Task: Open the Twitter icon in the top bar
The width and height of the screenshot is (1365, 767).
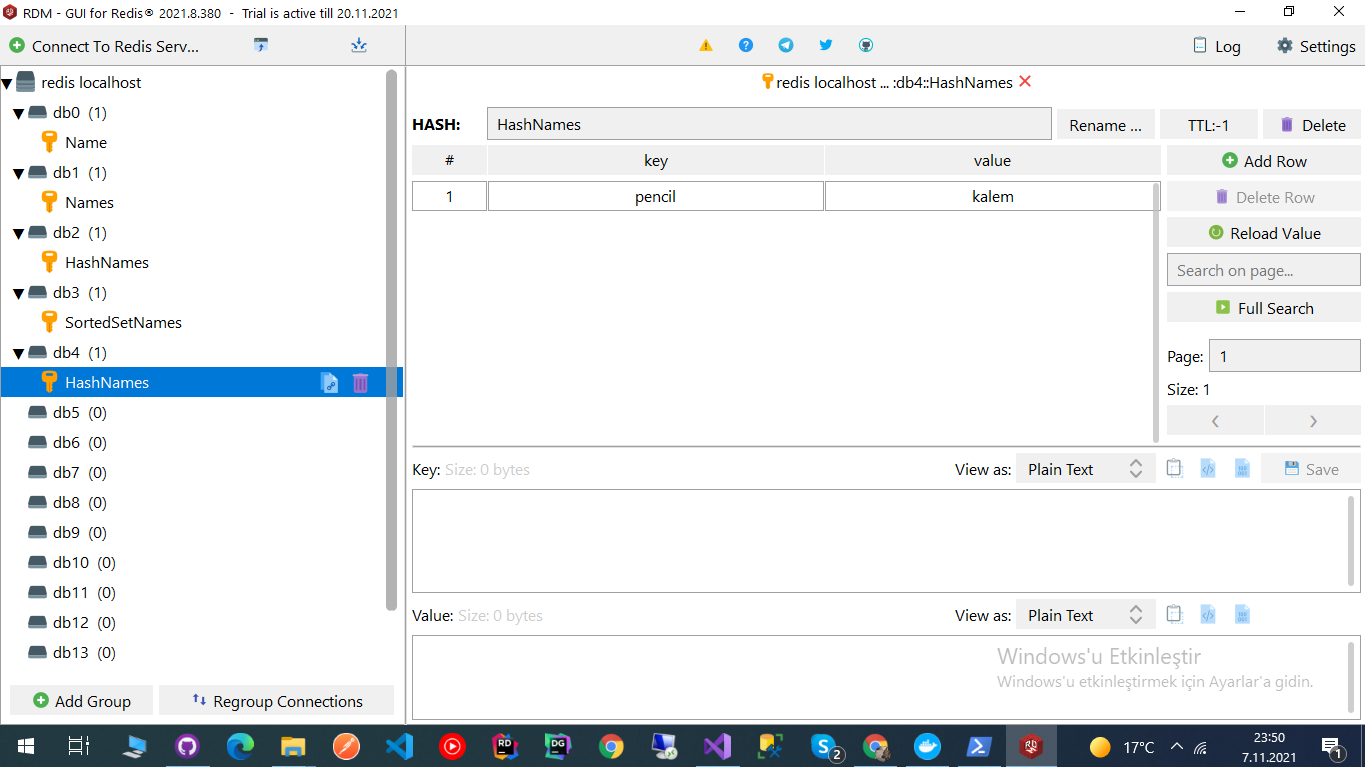Action: point(826,46)
